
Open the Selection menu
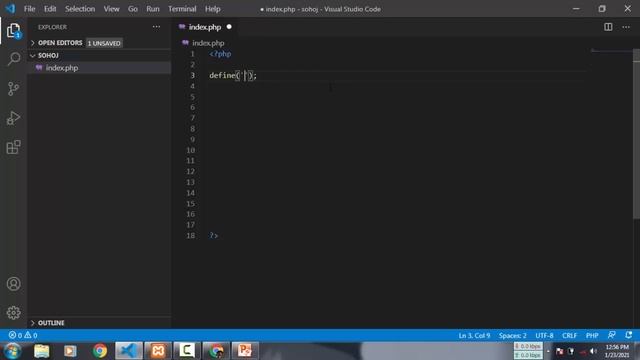pyautogui.click(x=80, y=9)
